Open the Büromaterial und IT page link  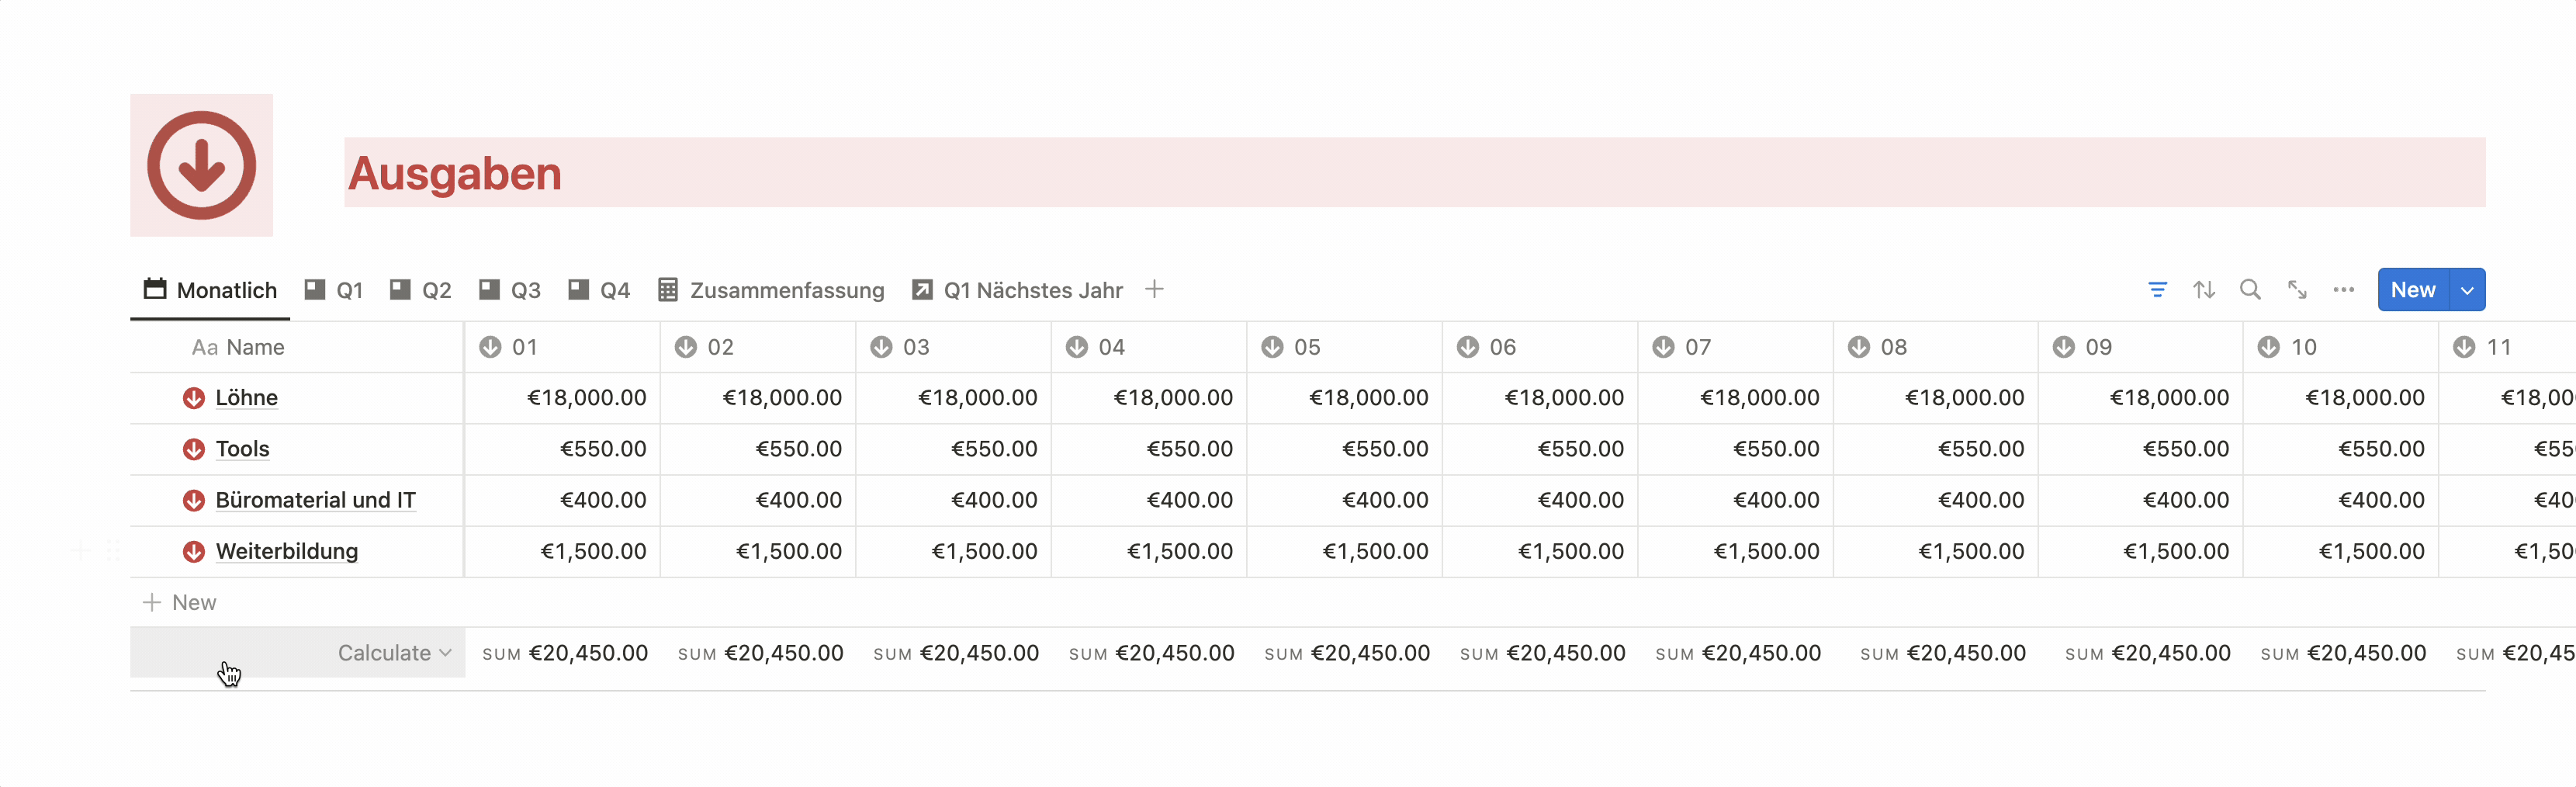pos(315,500)
